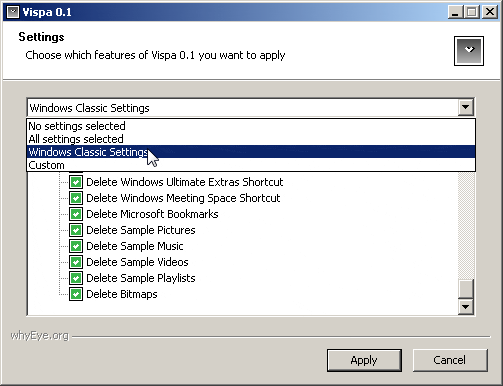Uncheck Delete Microsoft Bookmarks option

pos(76,214)
